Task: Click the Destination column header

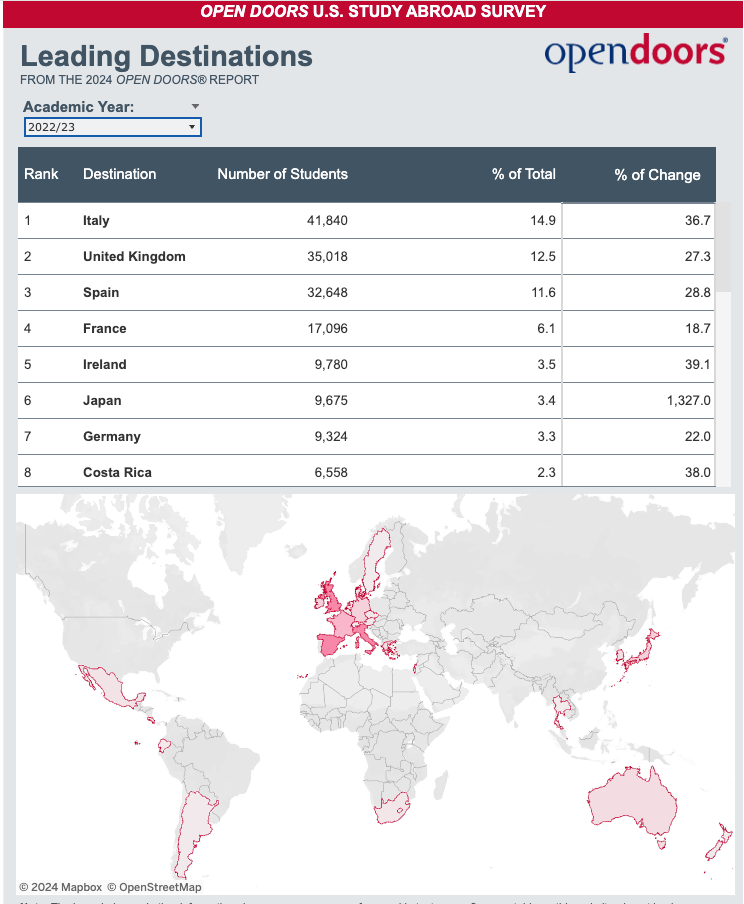Action: 119,174
